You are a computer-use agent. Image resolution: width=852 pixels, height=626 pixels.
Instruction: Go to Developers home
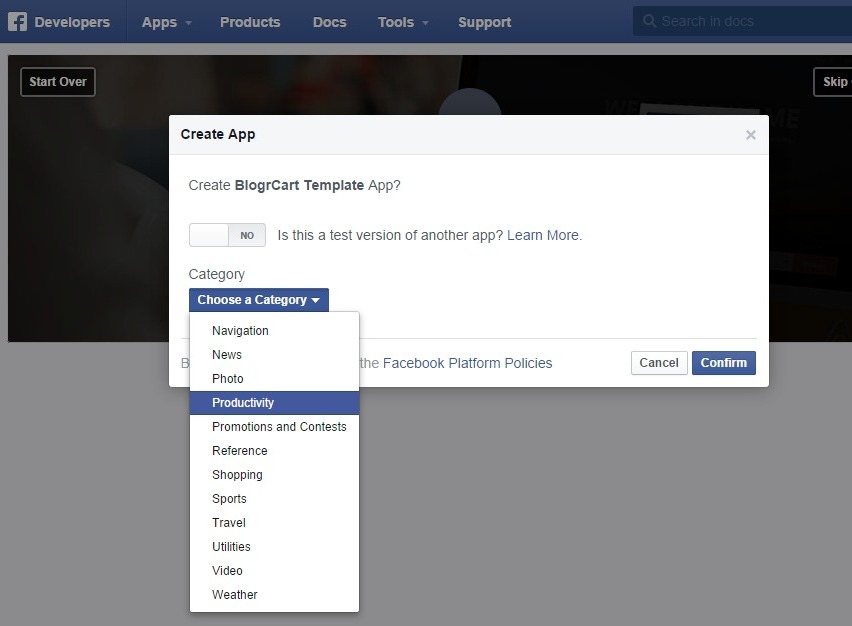[x=72, y=22]
